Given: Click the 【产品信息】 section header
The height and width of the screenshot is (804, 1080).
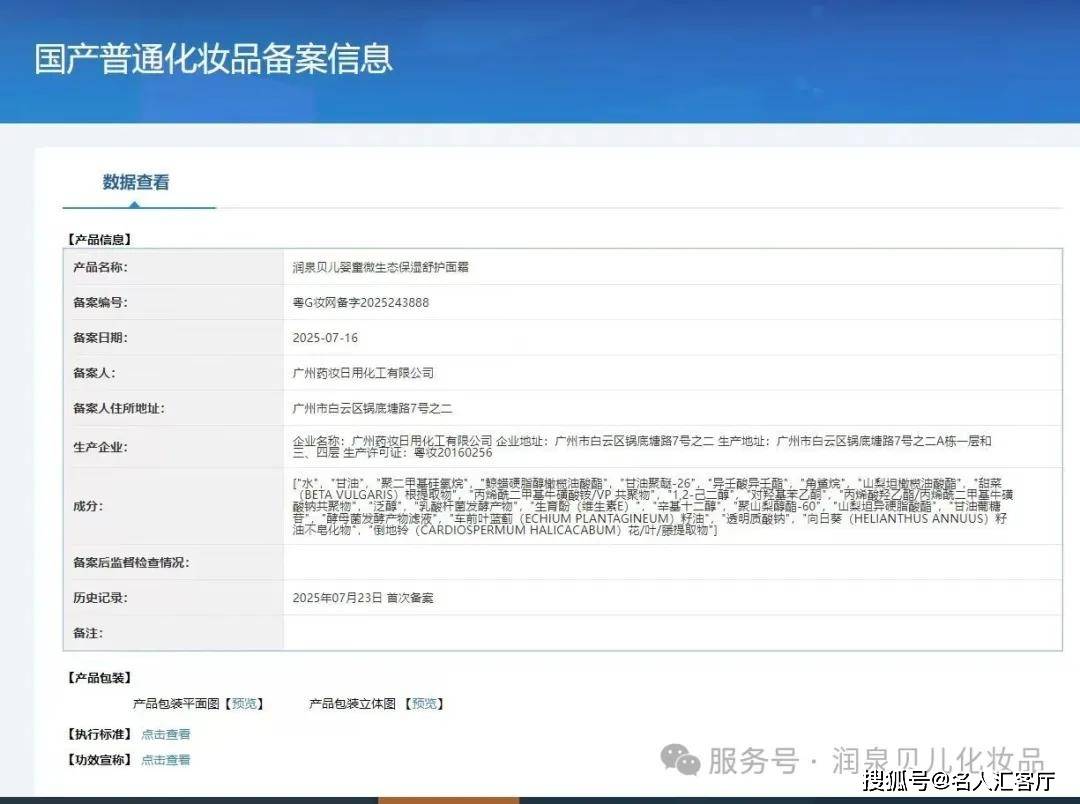Looking at the screenshot, I should pyautogui.click(x=99, y=239).
